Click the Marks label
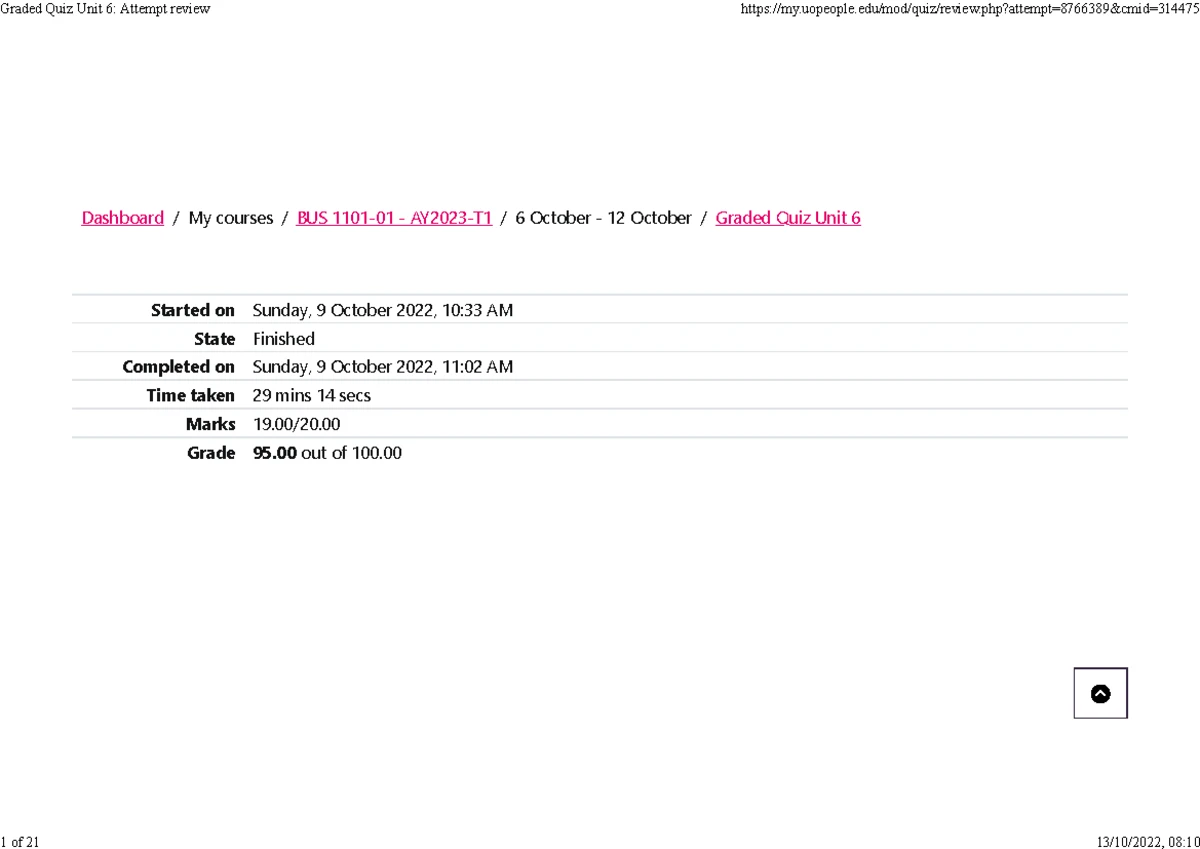The image size is (1200, 849). pyautogui.click(x=211, y=424)
